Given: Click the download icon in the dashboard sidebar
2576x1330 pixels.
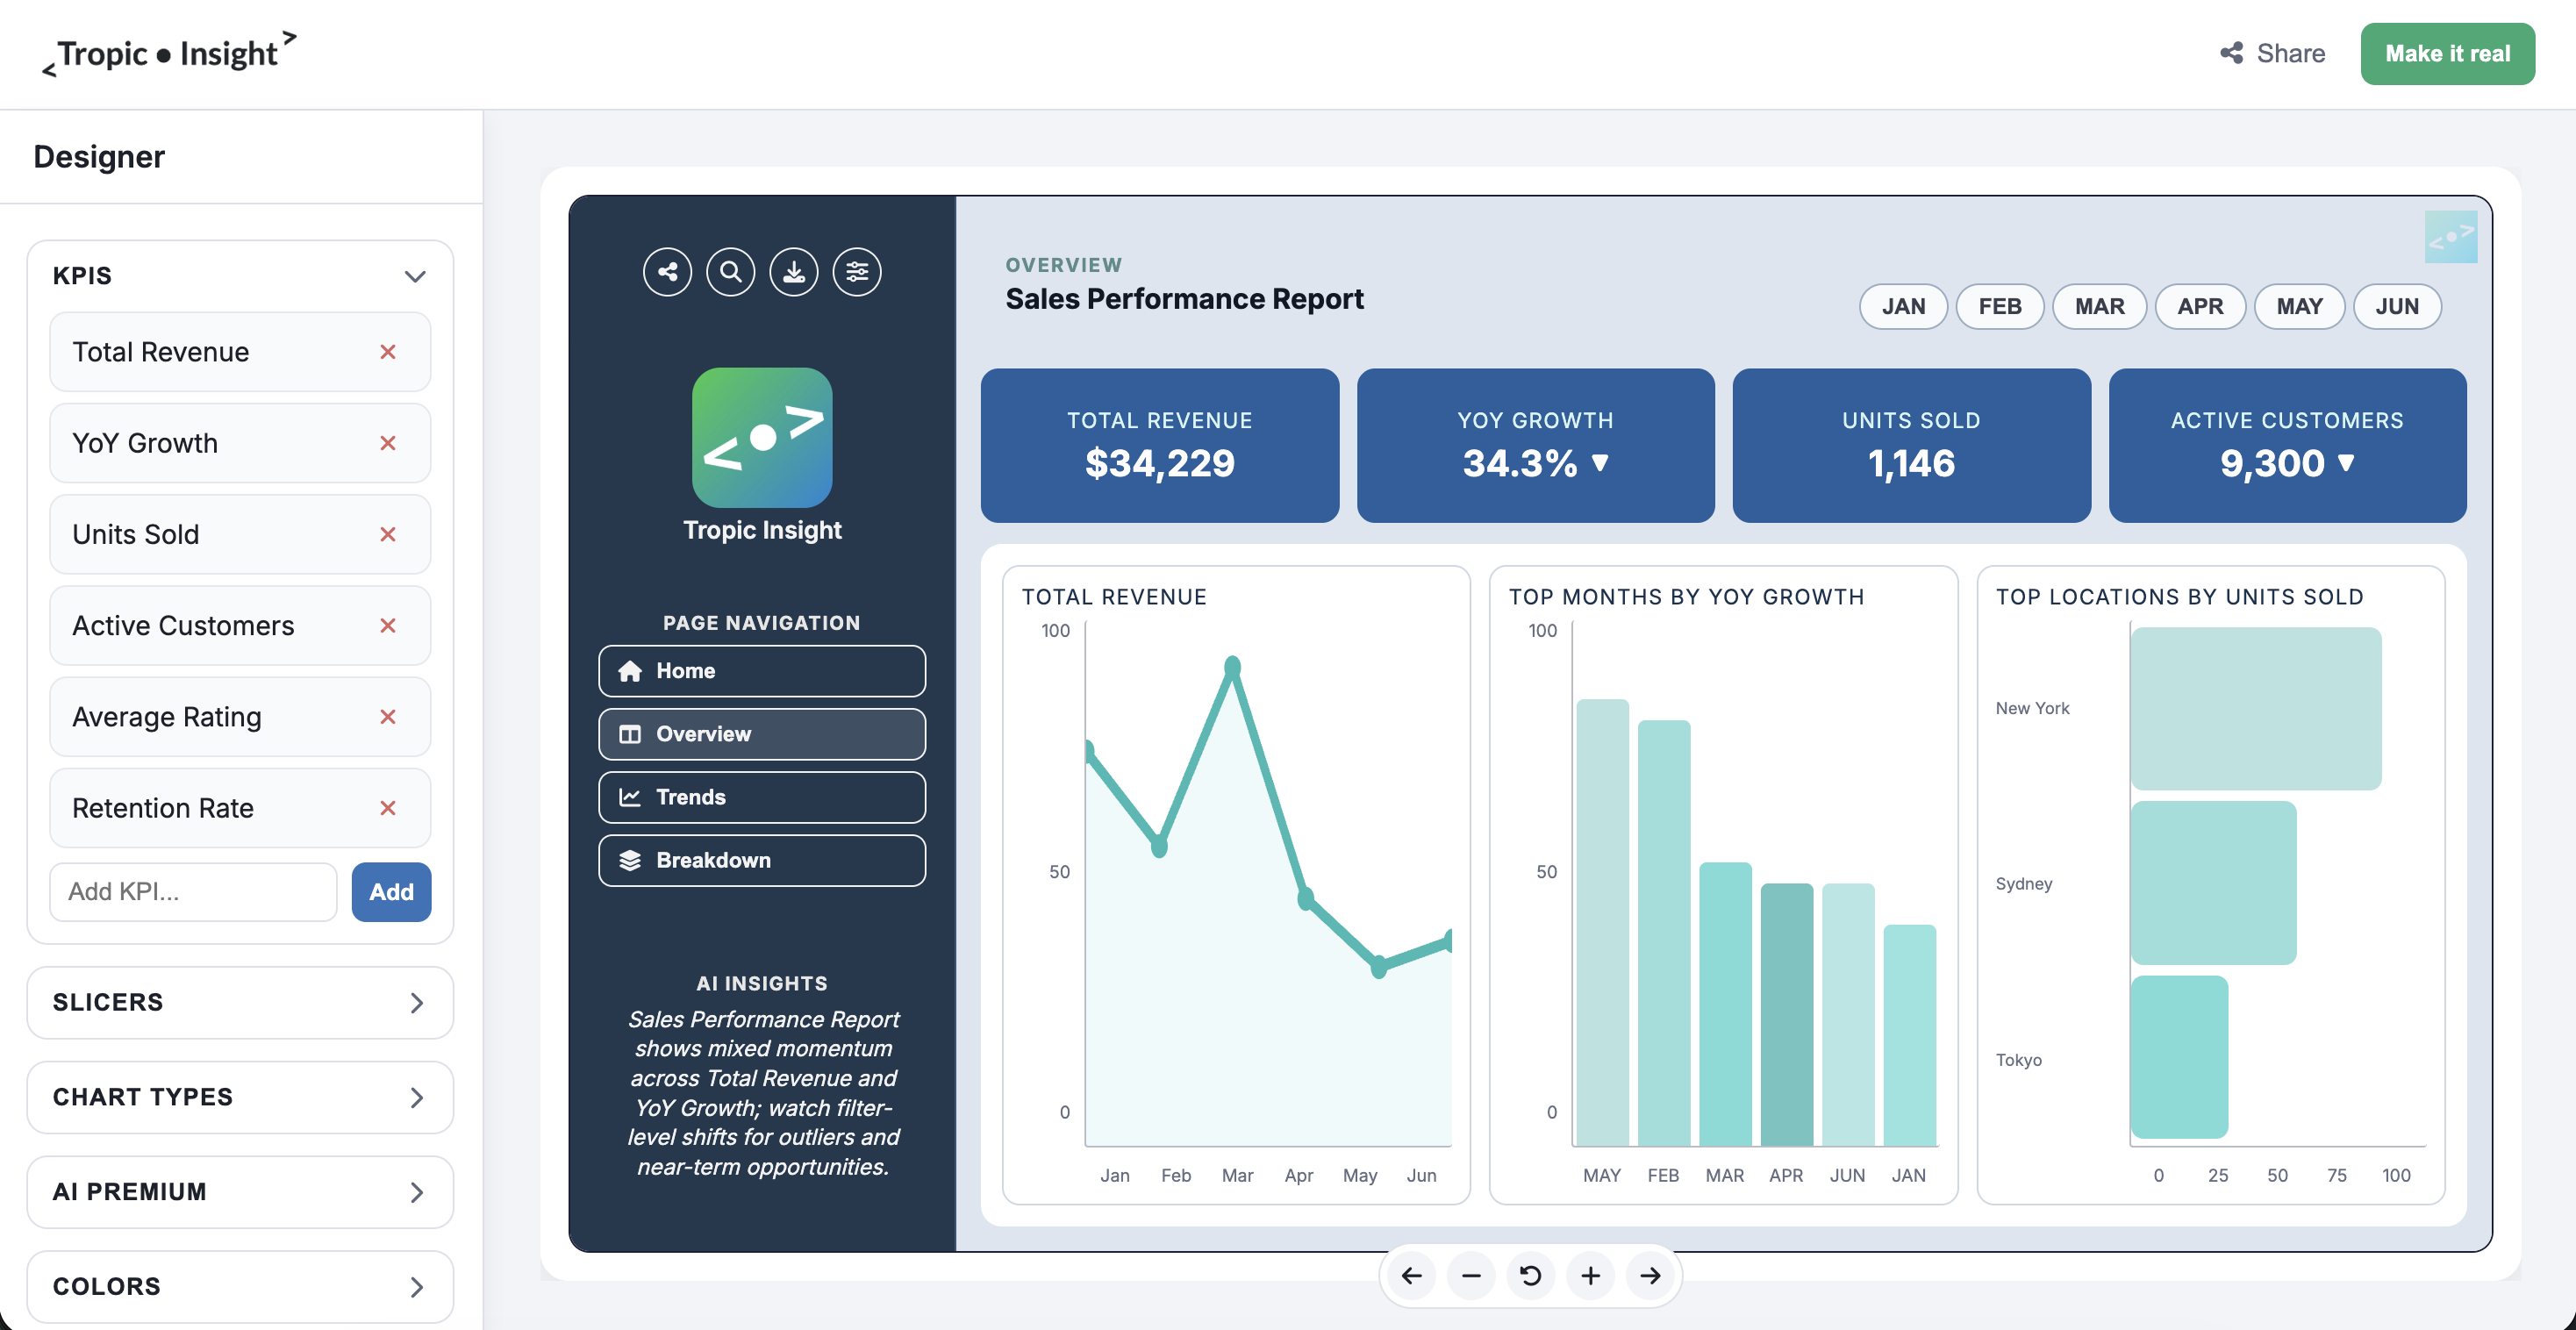Looking at the screenshot, I should [x=794, y=271].
